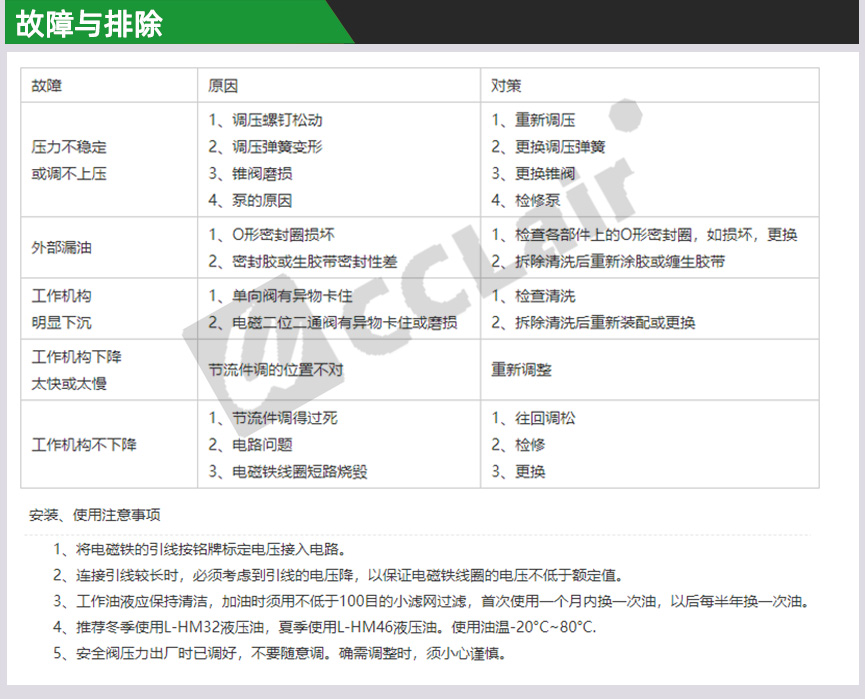
Task: Select the 工作机构不下降 fault cell
Action: [84, 444]
